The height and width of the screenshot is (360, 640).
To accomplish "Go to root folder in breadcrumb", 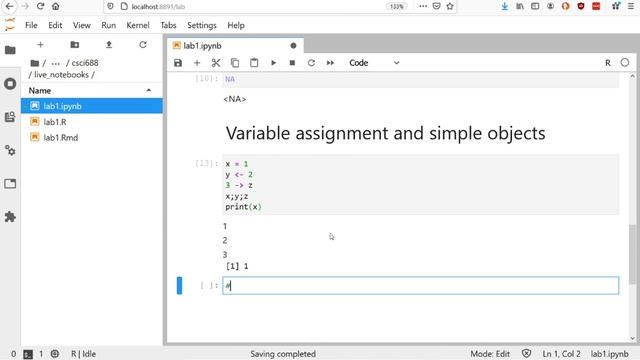I will pos(35,63).
